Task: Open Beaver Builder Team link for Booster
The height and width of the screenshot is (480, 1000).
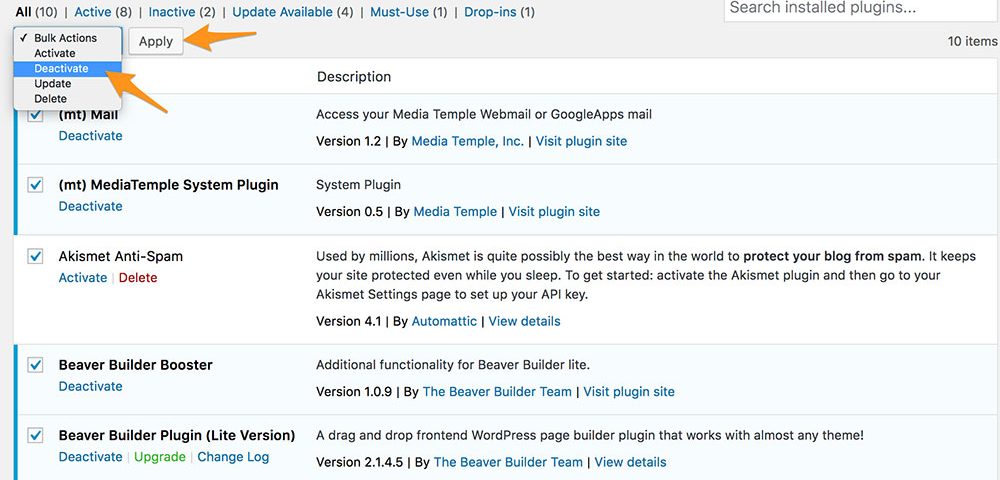Action: [x=497, y=391]
